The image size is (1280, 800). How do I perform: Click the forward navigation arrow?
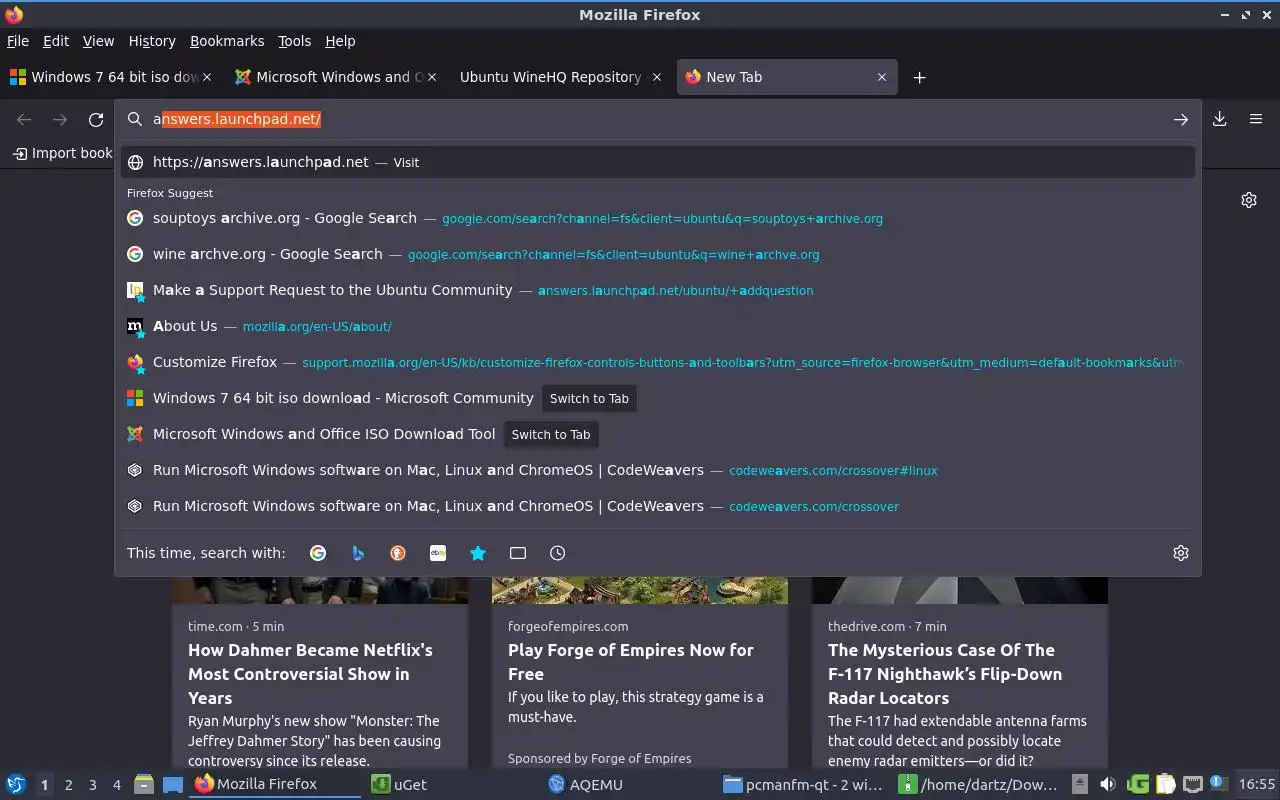click(60, 119)
